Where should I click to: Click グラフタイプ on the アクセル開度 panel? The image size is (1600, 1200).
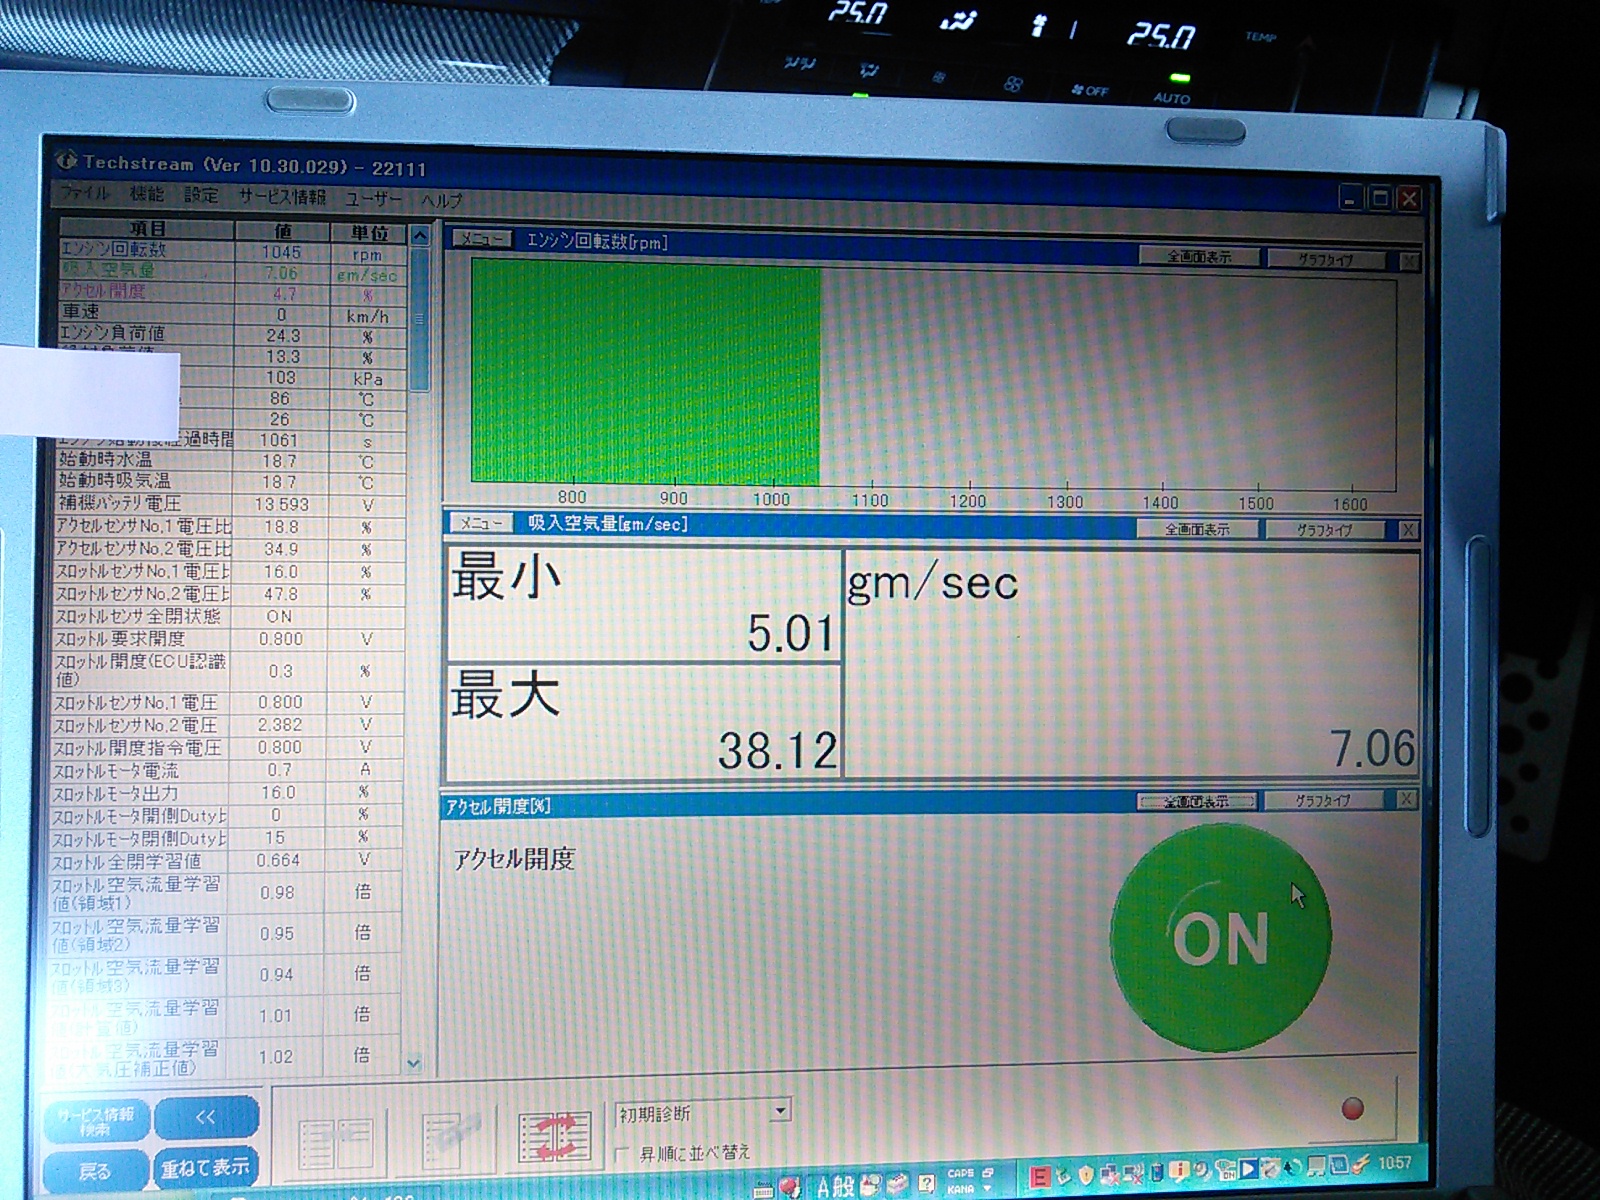(1323, 800)
